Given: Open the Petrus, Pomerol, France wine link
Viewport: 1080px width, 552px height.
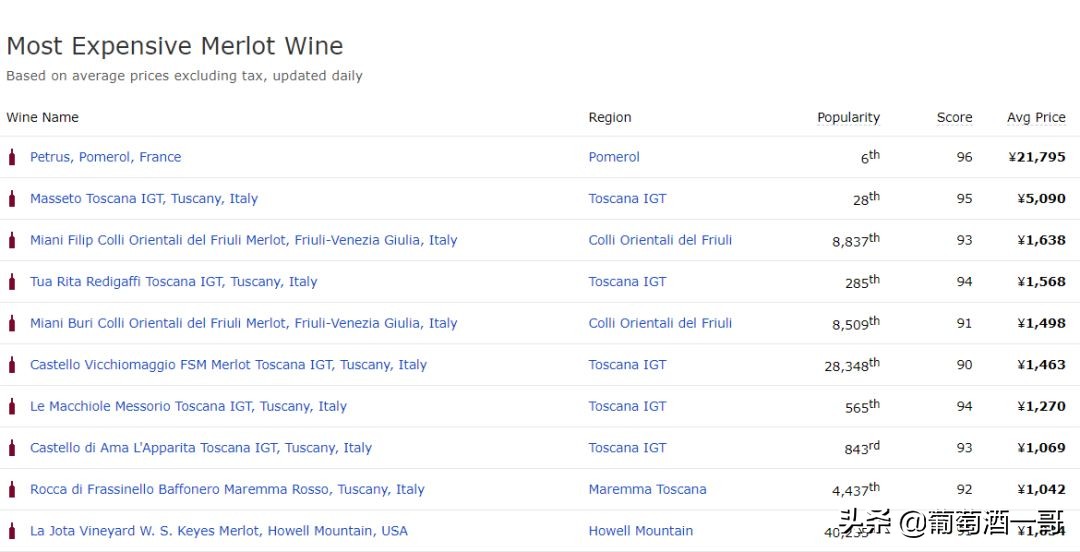Looking at the screenshot, I should 105,157.
